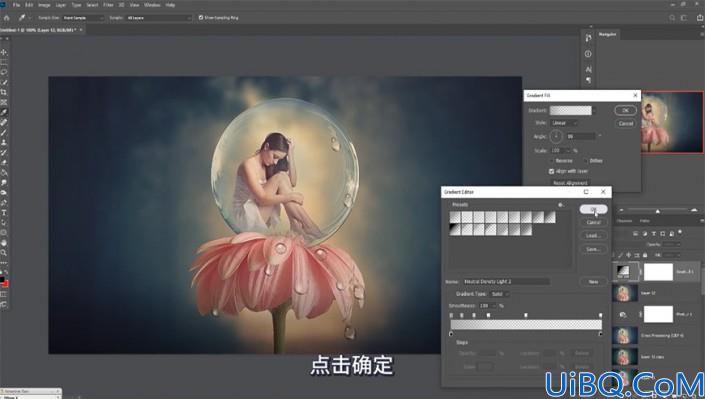Open the Style Linear dropdown
Screen dimensions: 705x399
[564, 123]
